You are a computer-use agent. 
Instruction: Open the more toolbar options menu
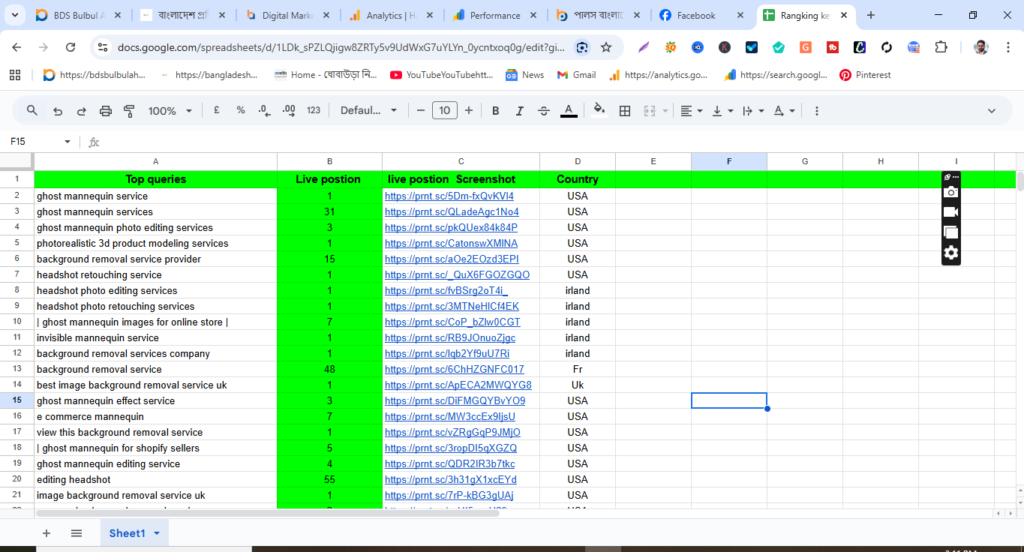pos(816,111)
